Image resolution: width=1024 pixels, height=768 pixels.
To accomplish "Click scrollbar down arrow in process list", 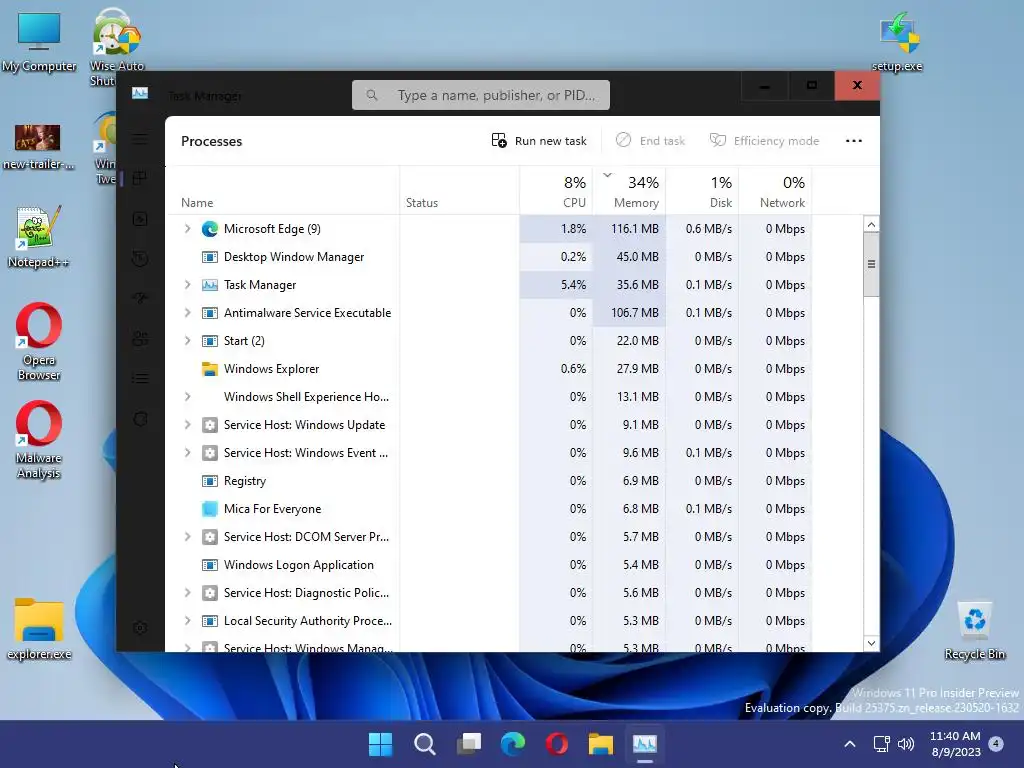I will (x=871, y=643).
